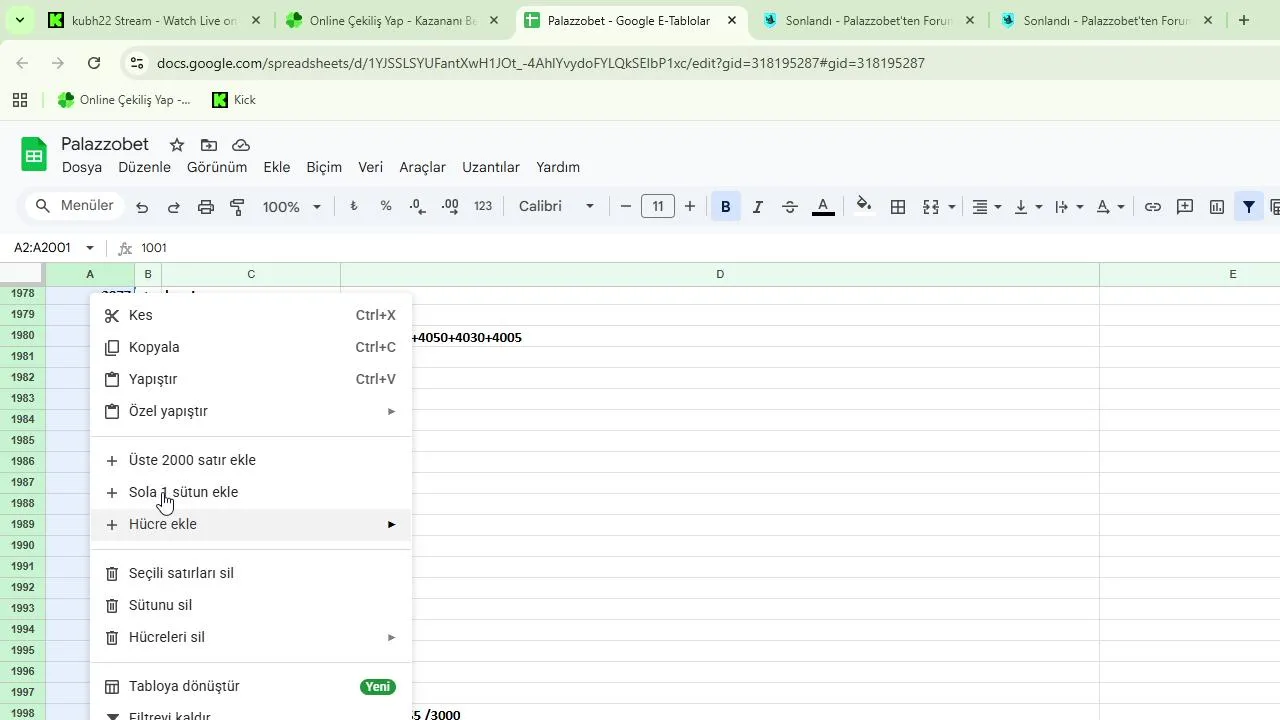Expand Özel yapıştır submenu
1280x720 pixels.
click(251, 411)
